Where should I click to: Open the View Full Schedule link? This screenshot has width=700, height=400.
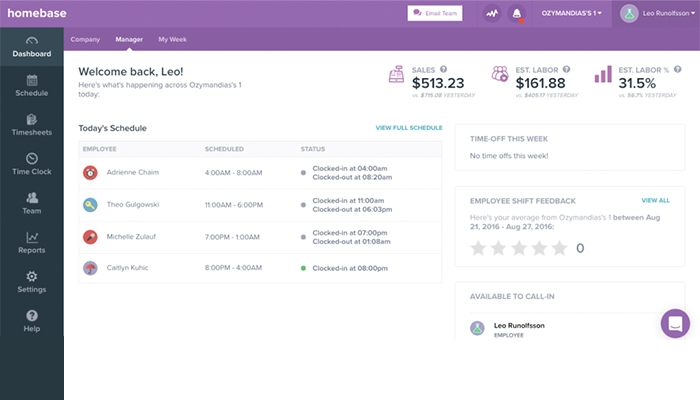[x=408, y=128]
